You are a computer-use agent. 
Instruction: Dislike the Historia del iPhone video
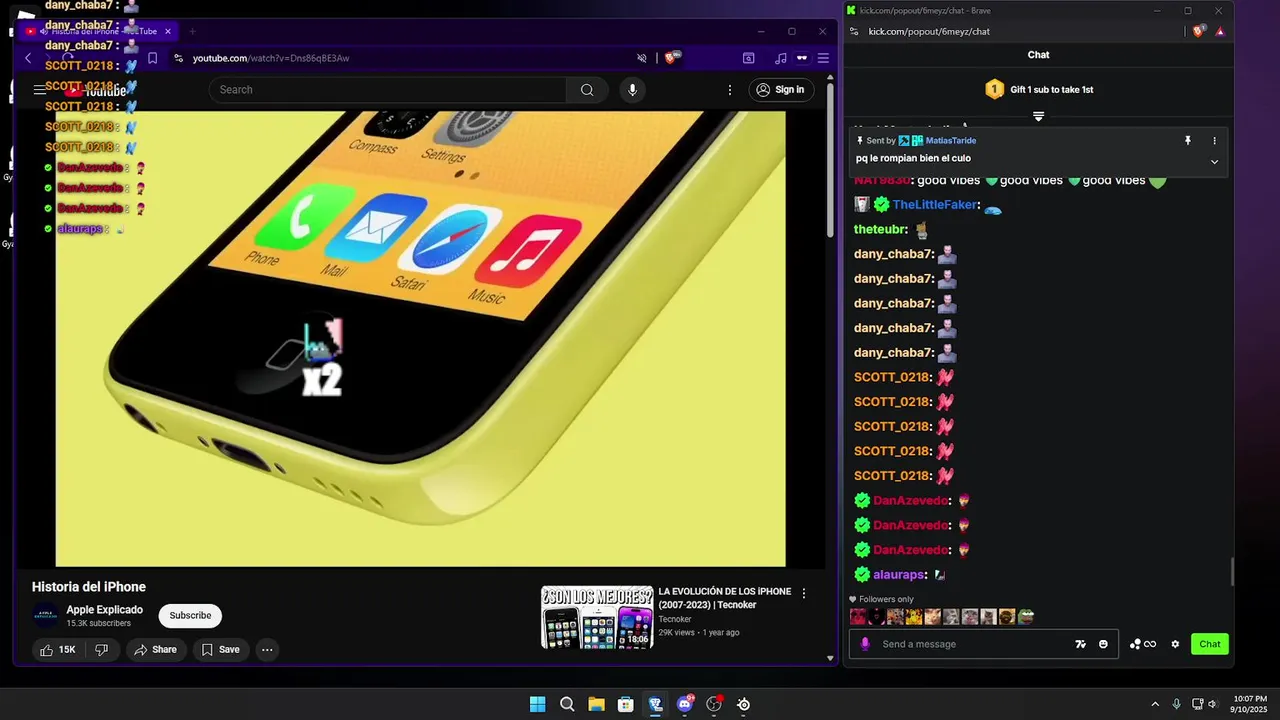[101, 650]
